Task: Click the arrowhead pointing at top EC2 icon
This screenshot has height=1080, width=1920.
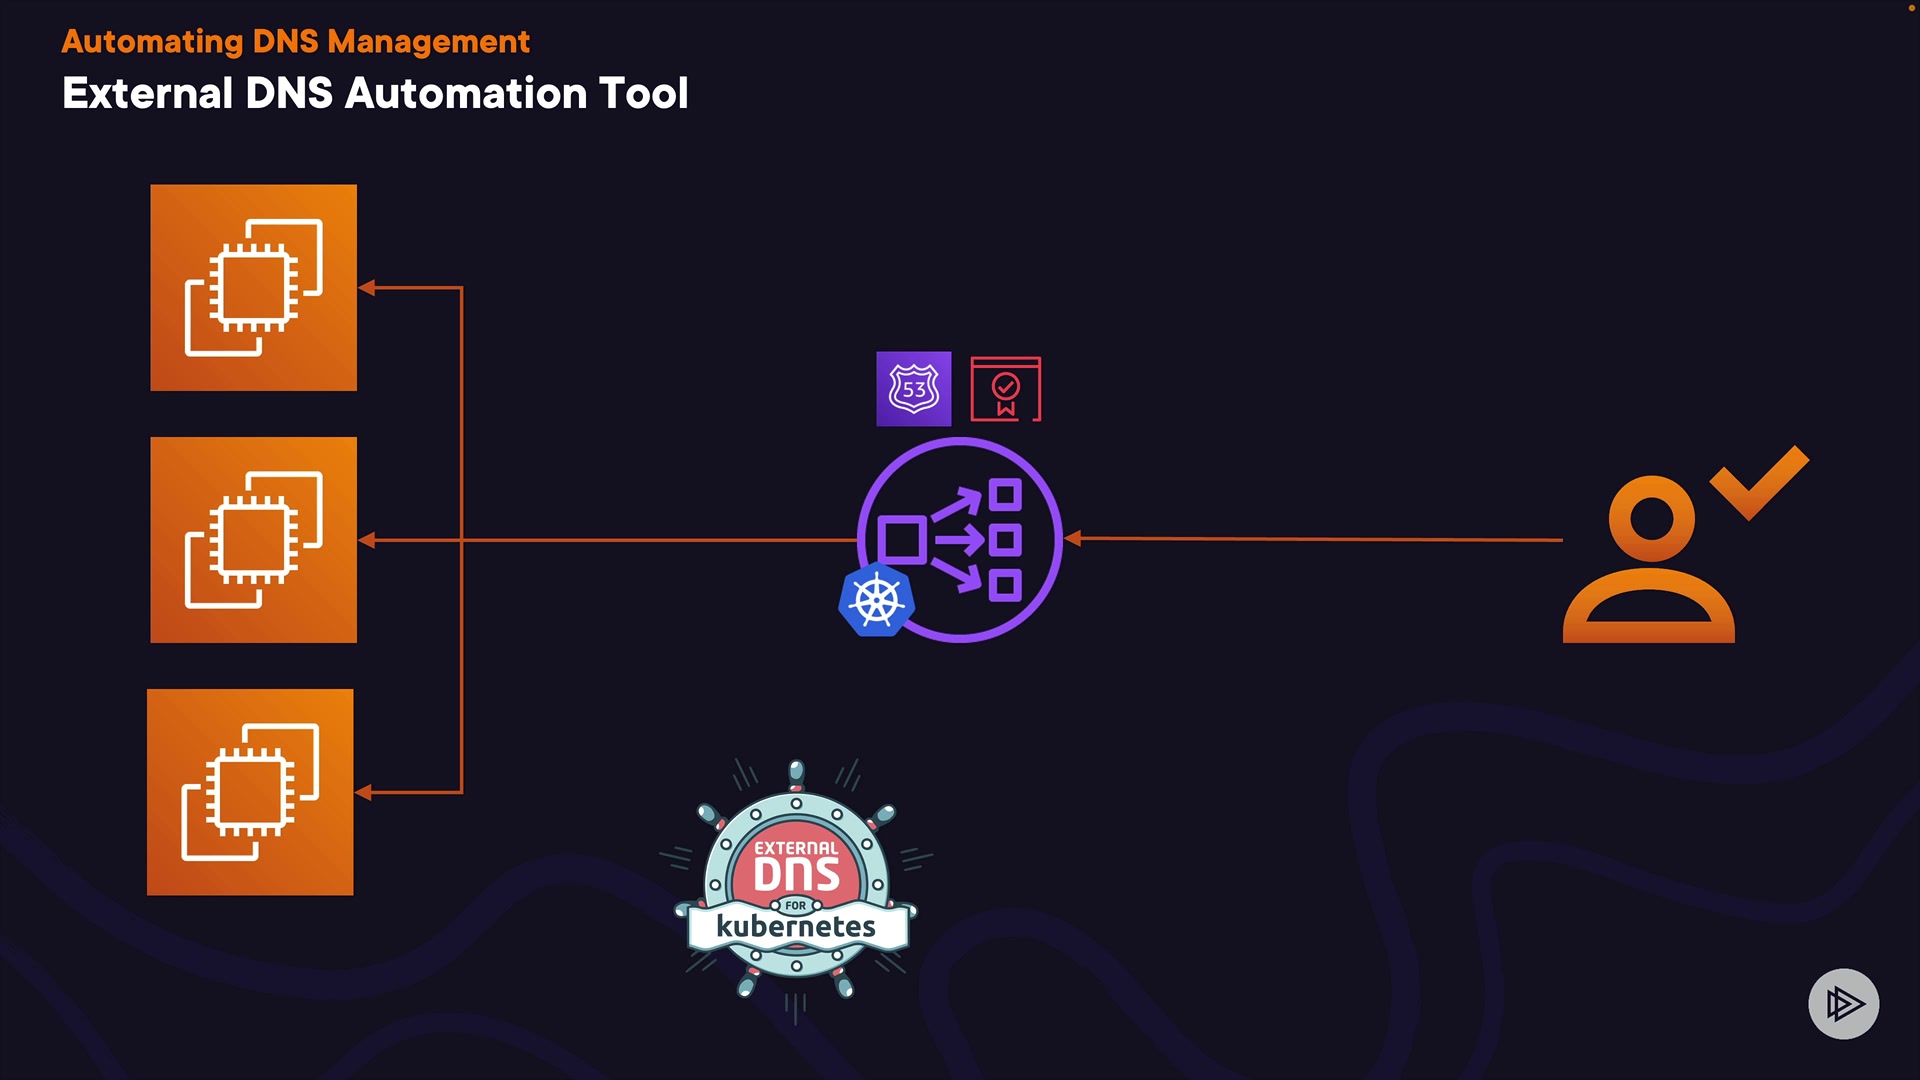Action: (367, 288)
